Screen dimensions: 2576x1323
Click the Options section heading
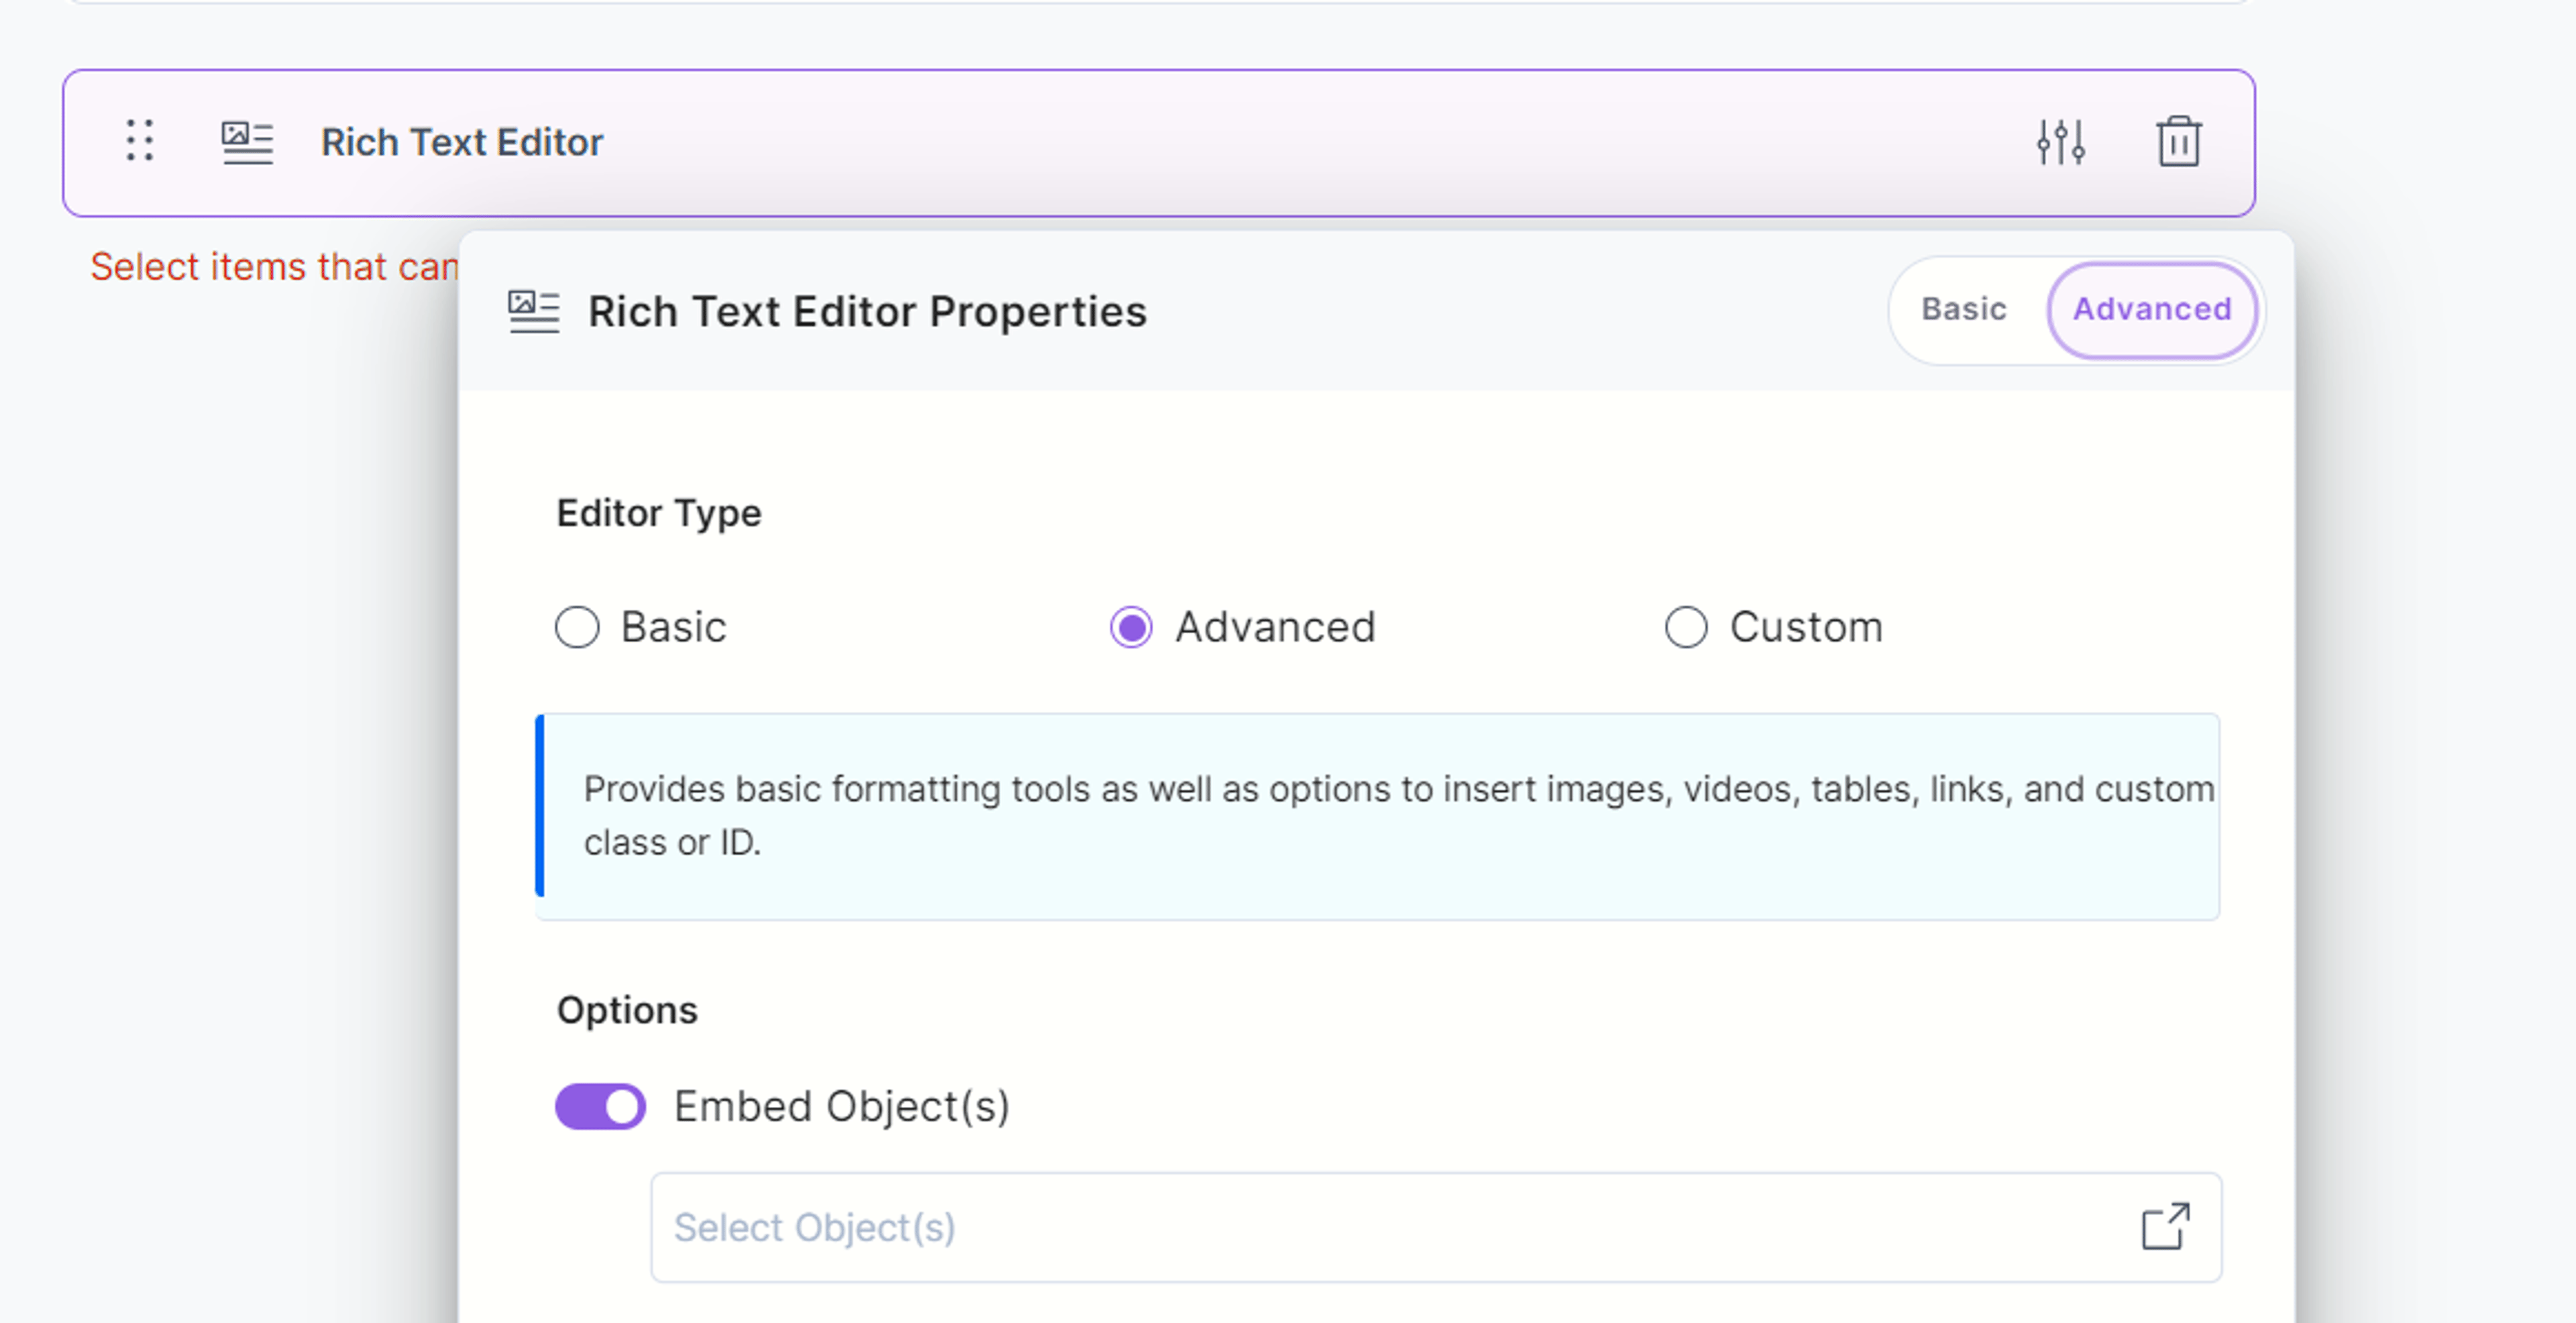tap(627, 1010)
